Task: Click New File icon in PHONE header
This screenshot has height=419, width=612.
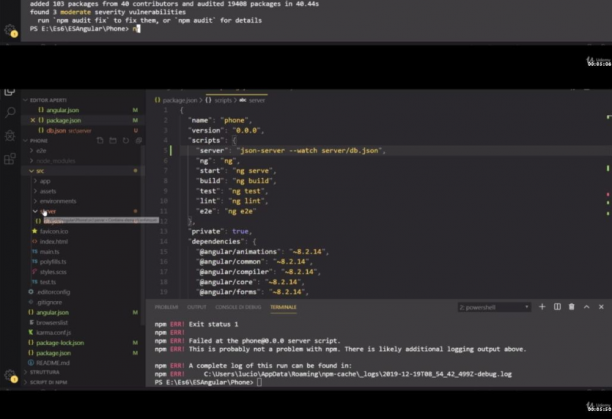Action: [x=100, y=140]
